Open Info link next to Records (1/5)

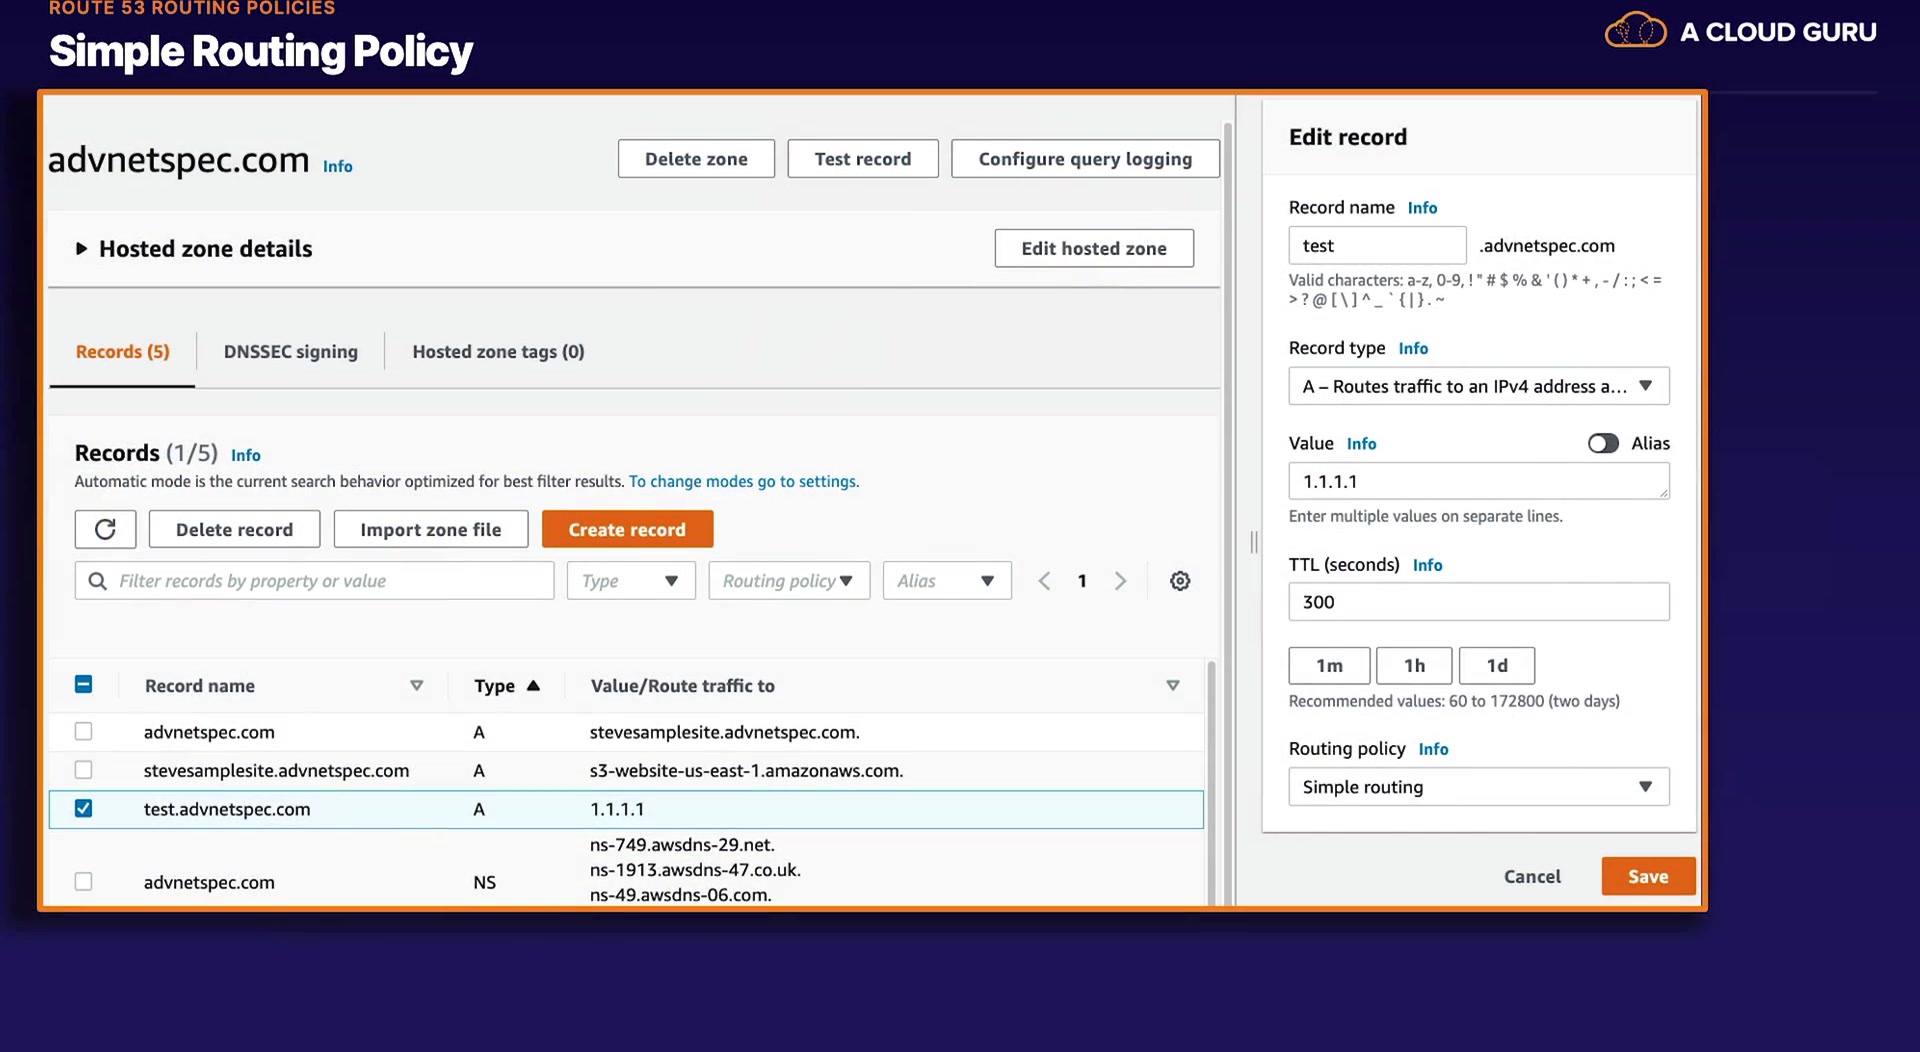(x=245, y=455)
